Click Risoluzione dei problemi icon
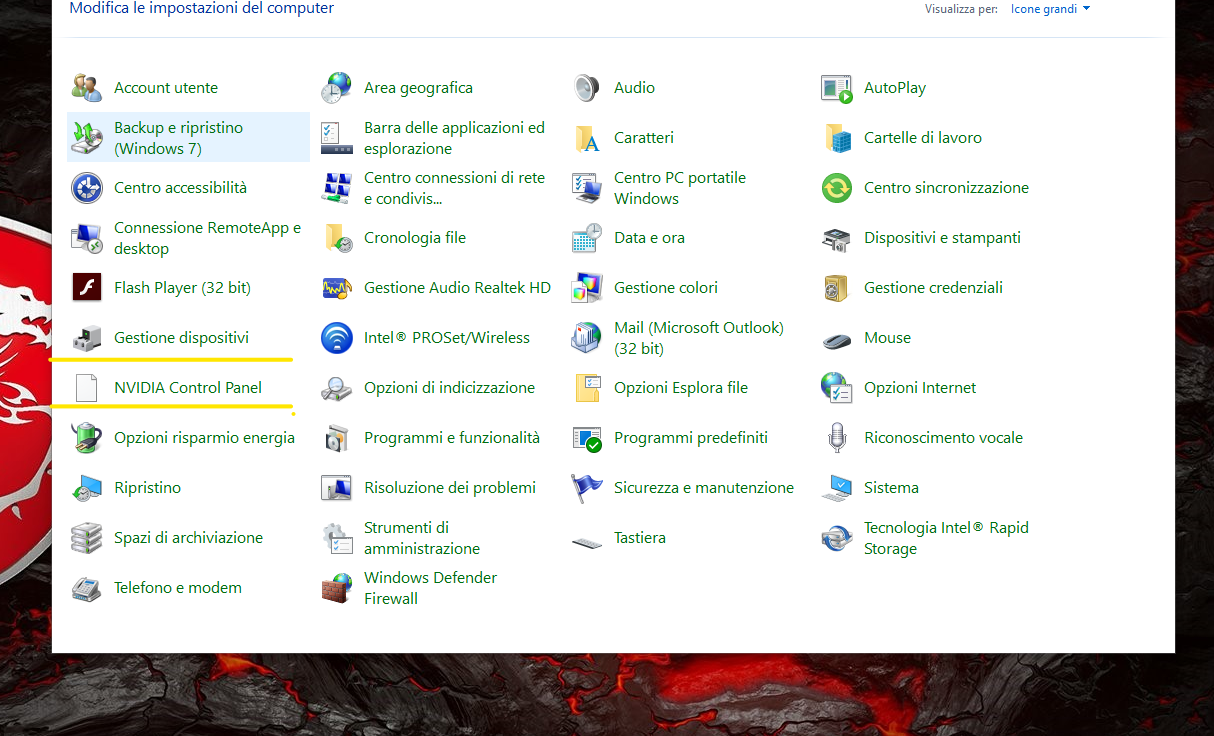 337,488
